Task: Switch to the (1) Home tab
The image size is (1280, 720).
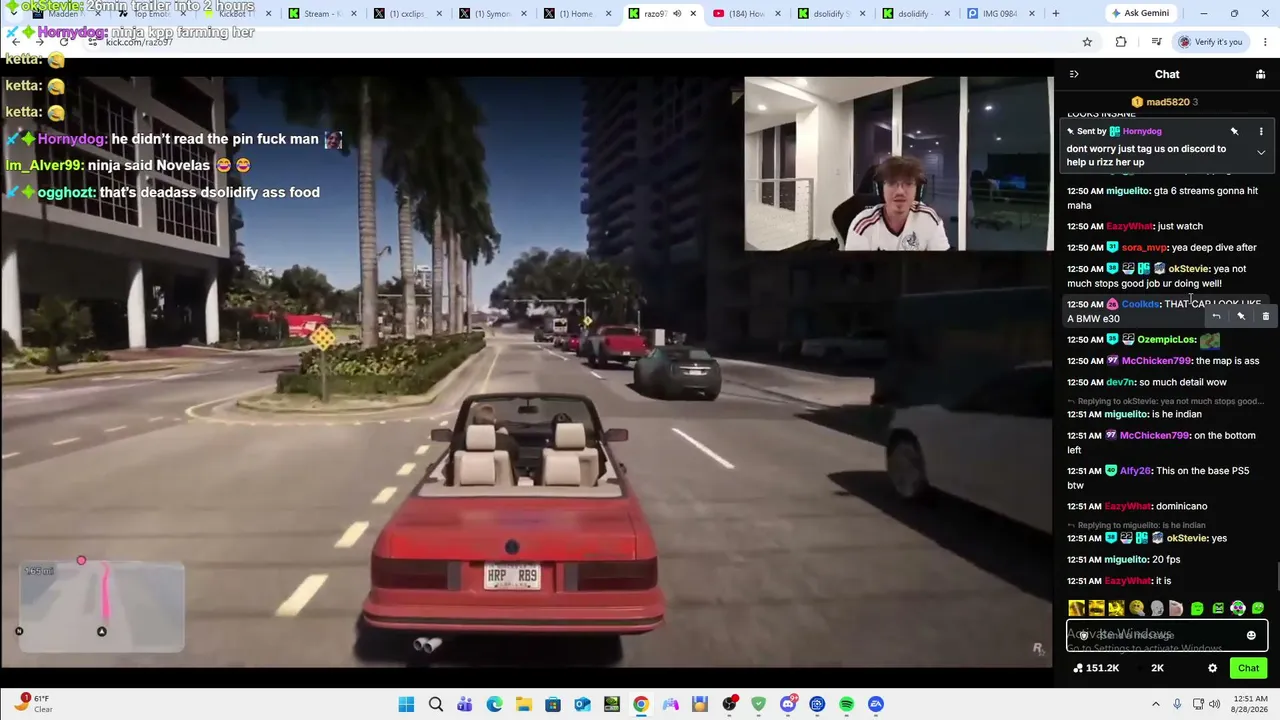Action: (x=577, y=14)
